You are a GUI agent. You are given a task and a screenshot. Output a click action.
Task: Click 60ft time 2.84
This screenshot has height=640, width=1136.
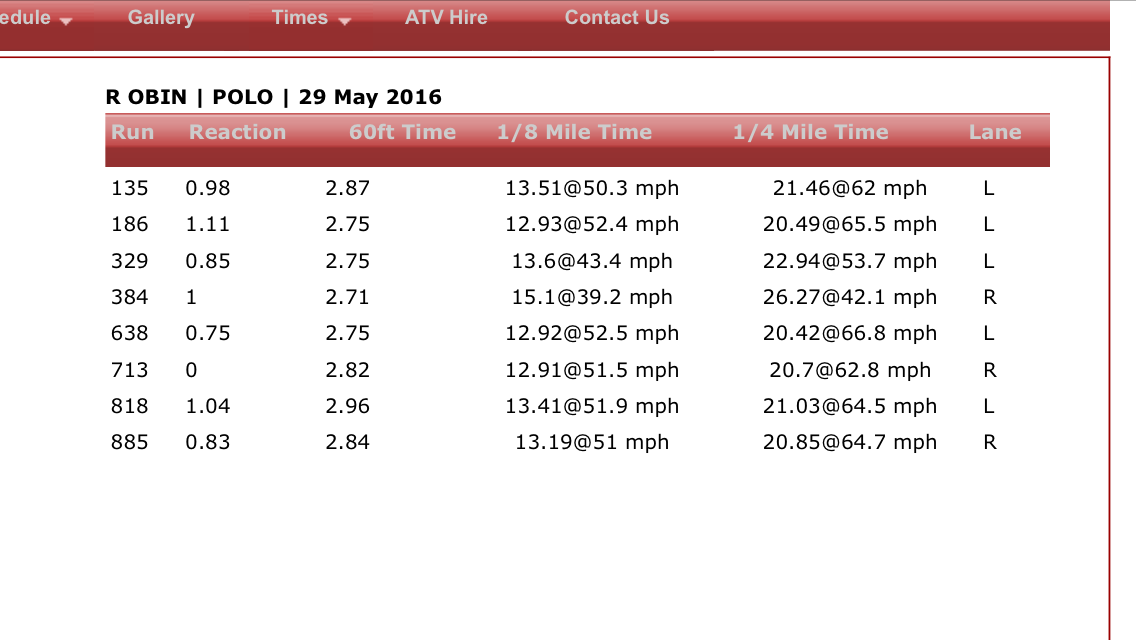pyautogui.click(x=348, y=442)
